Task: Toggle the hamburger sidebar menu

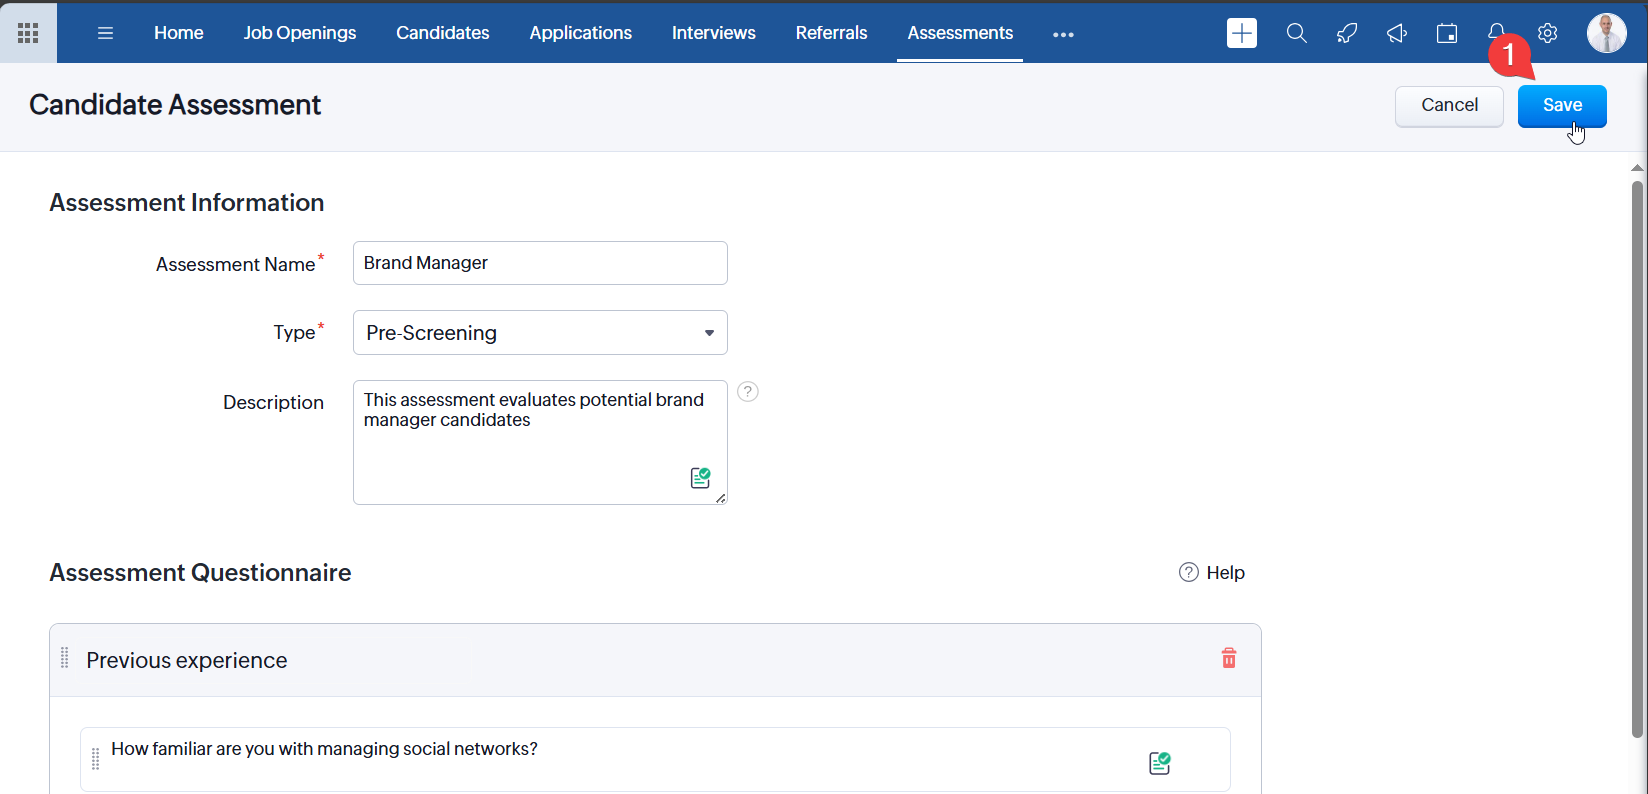Action: pos(105,33)
